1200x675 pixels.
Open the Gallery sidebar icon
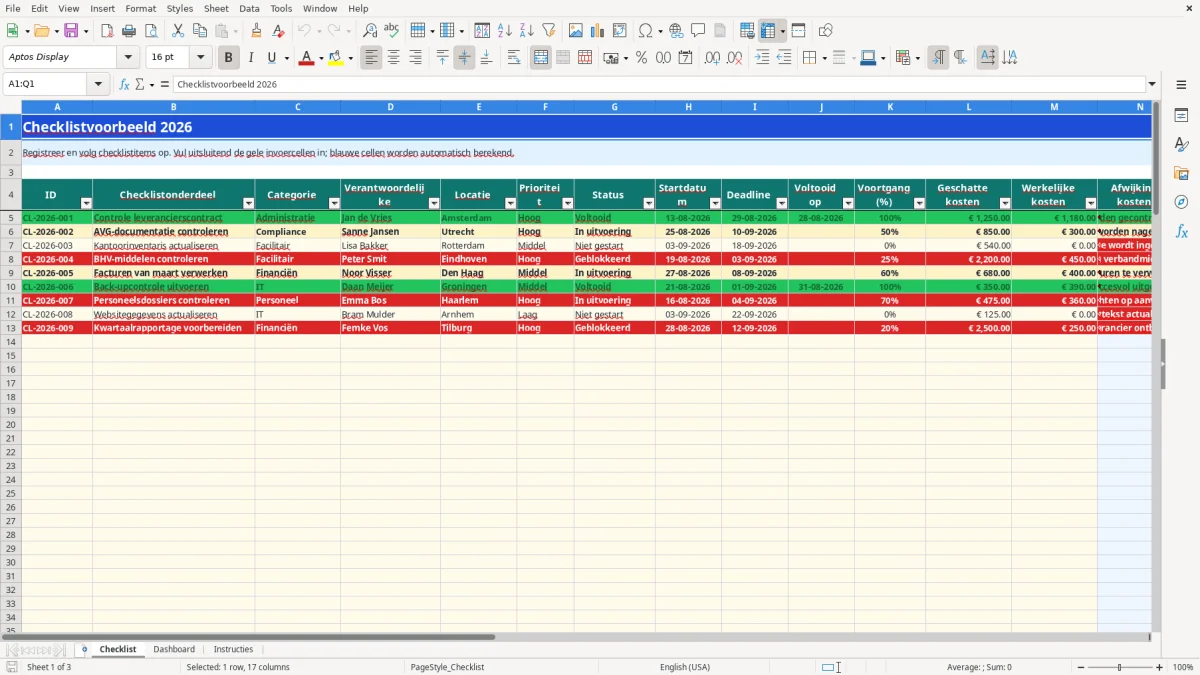[x=1181, y=174]
